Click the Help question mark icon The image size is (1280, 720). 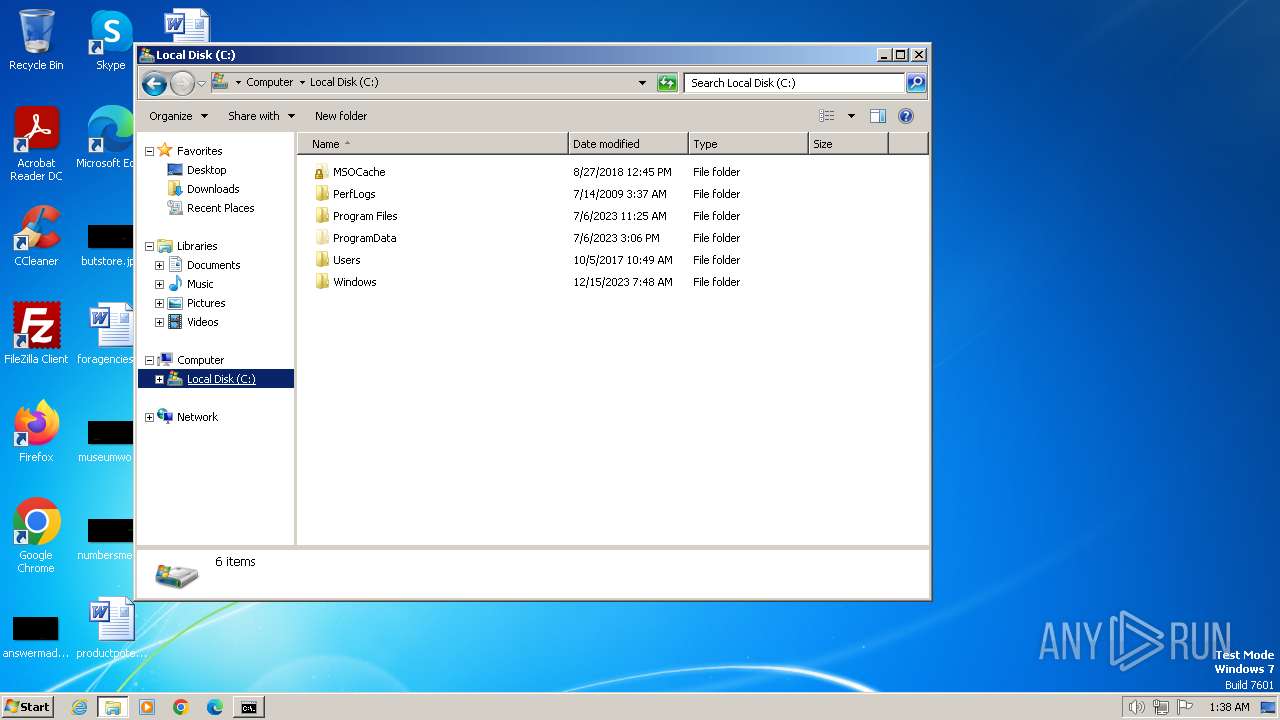pyautogui.click(x=906, y=116)
